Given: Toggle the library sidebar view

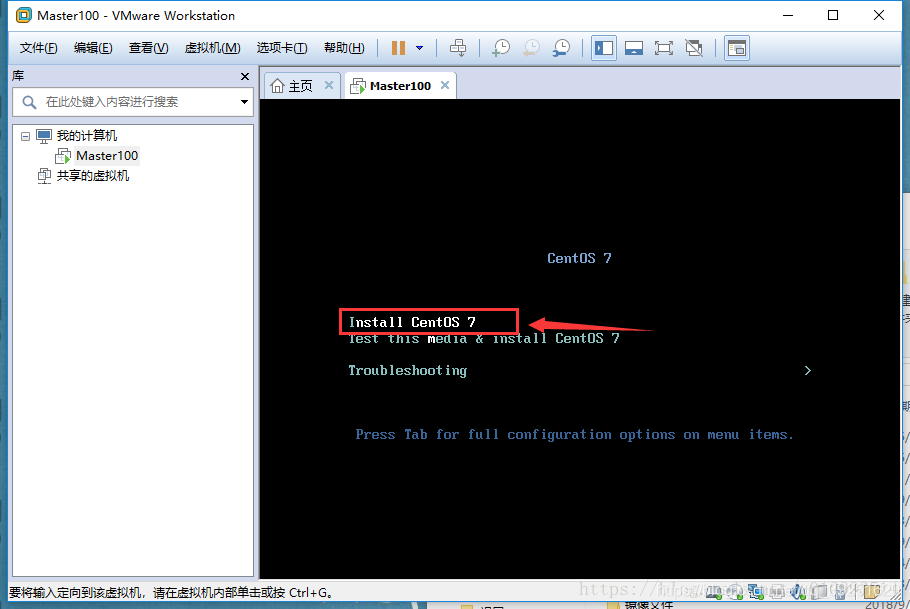Looking at the screenshot, I should click(604, 48).
